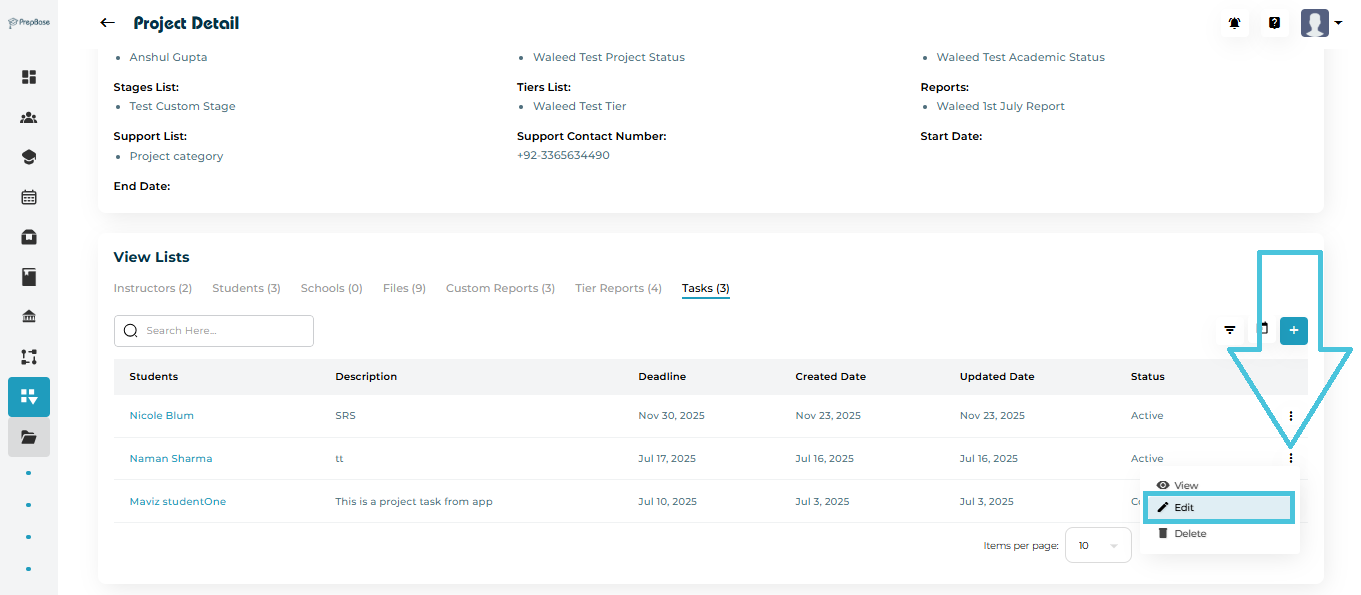This screenshot has height=595, width=1361.
Task: Open the notifications bell
Action: (x=1235, y=23)
